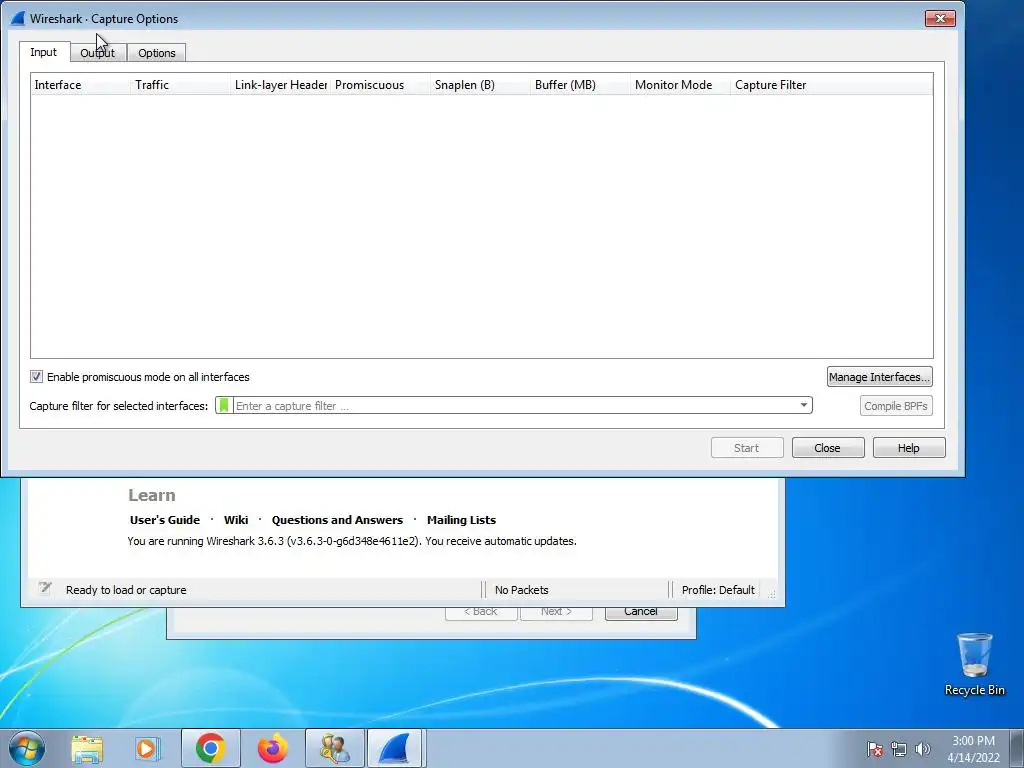Open Questions and Answers link
The height and width of the screenshot is (768, 1024).
tap(337, 520)
